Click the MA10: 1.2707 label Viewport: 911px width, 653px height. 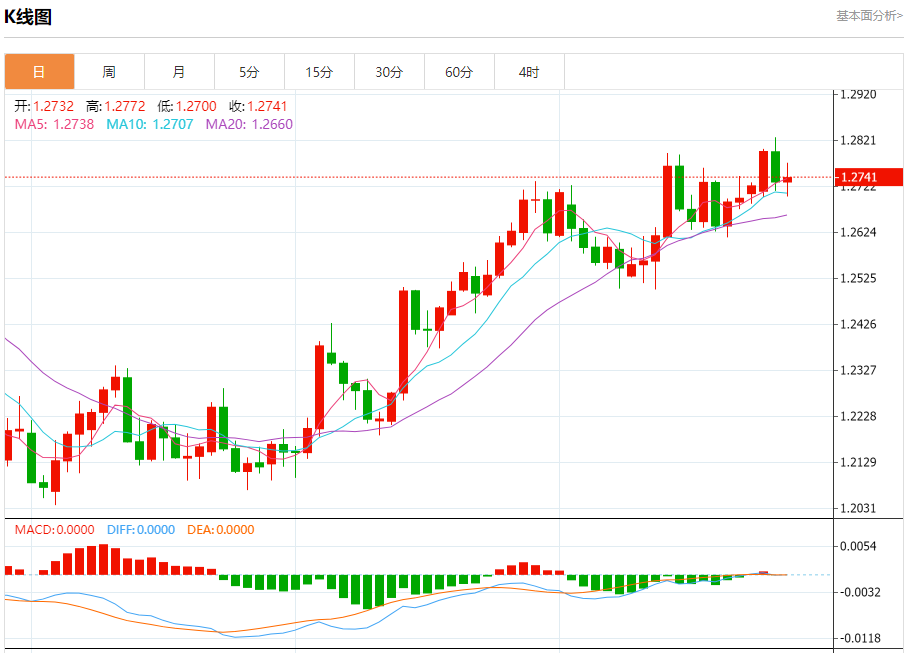point(149,124)
